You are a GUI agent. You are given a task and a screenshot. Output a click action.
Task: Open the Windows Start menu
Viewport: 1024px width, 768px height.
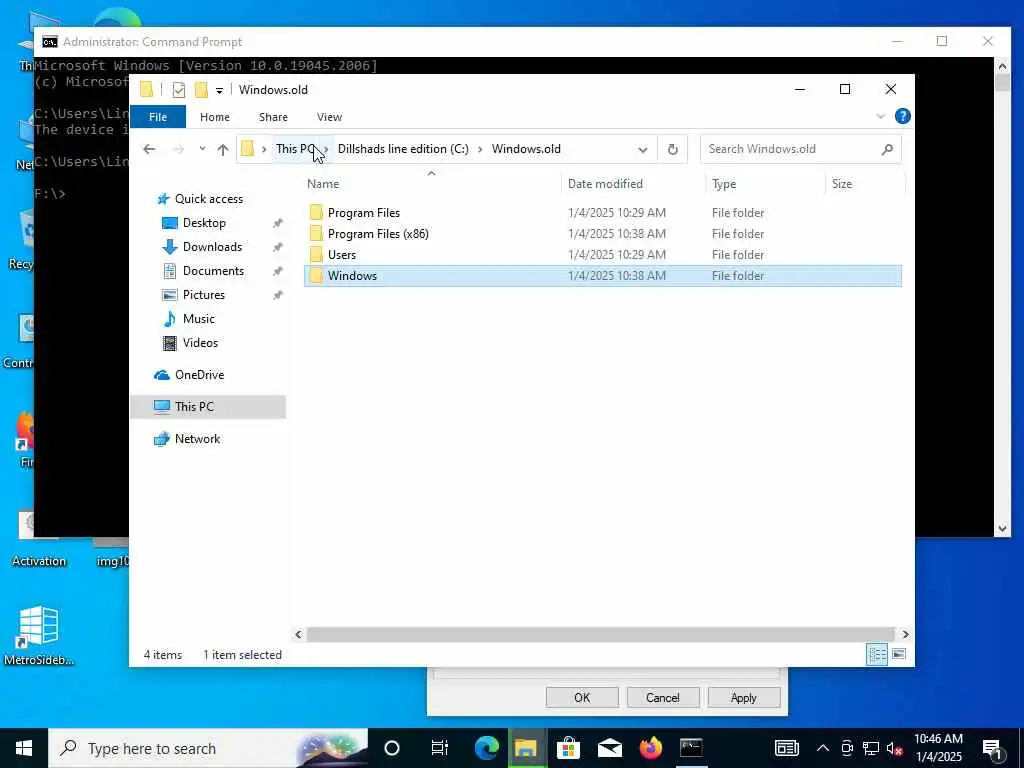24,748
